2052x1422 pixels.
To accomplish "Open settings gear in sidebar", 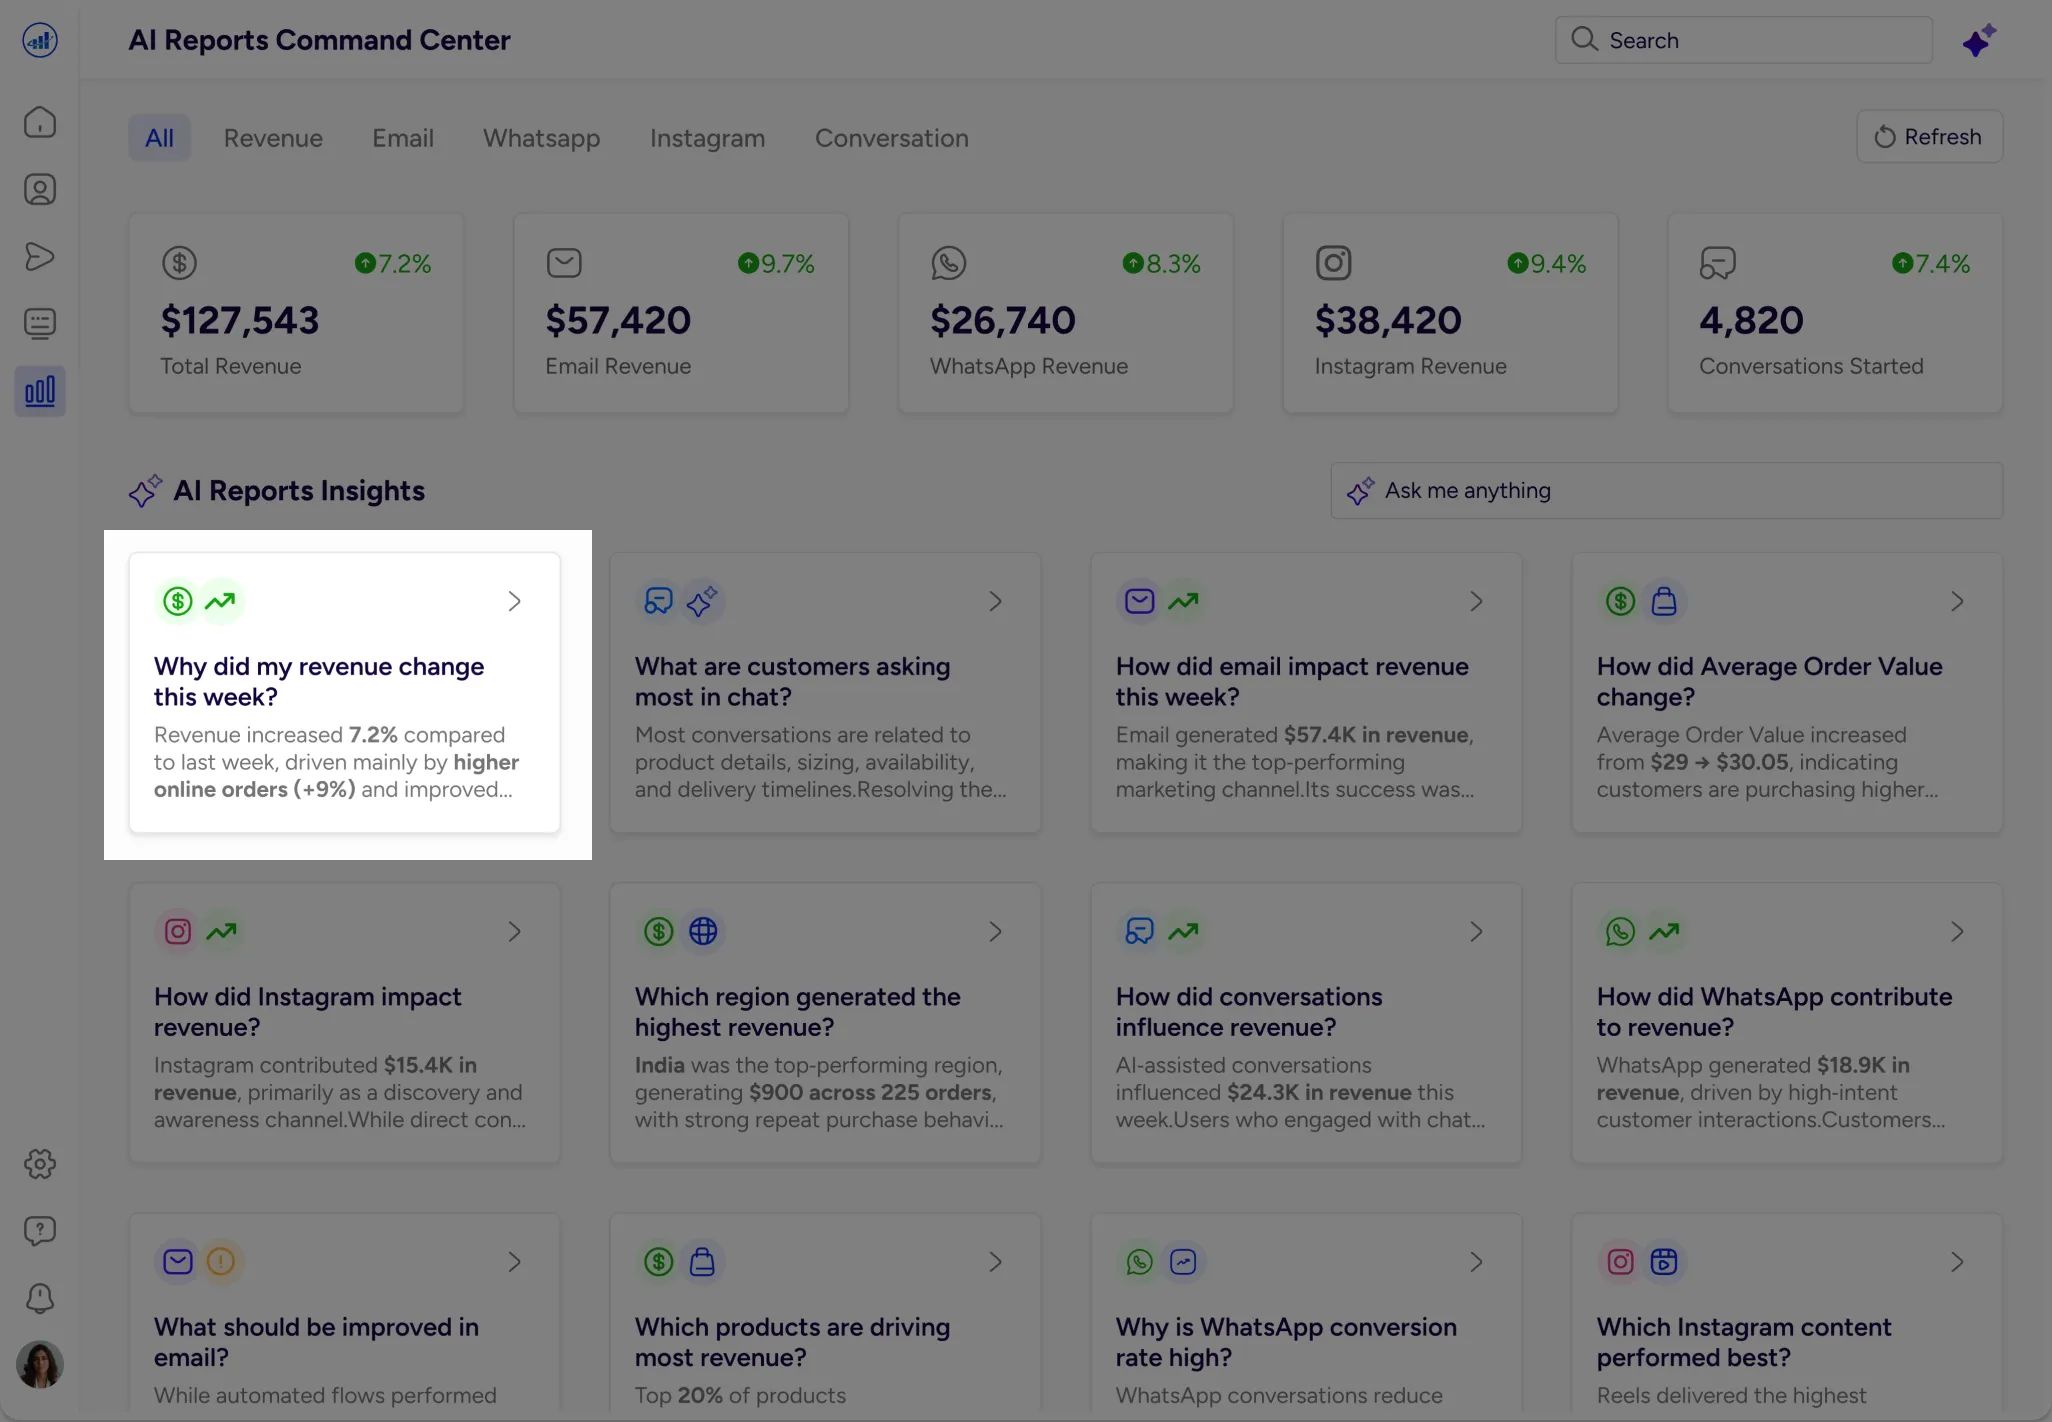I will pos(40,1163).
